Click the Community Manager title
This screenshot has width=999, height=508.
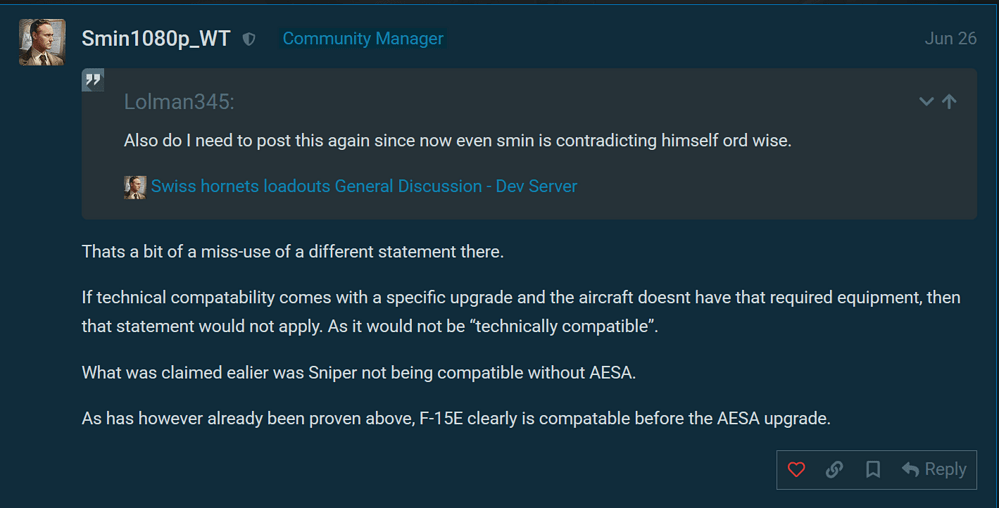[363, 39]
